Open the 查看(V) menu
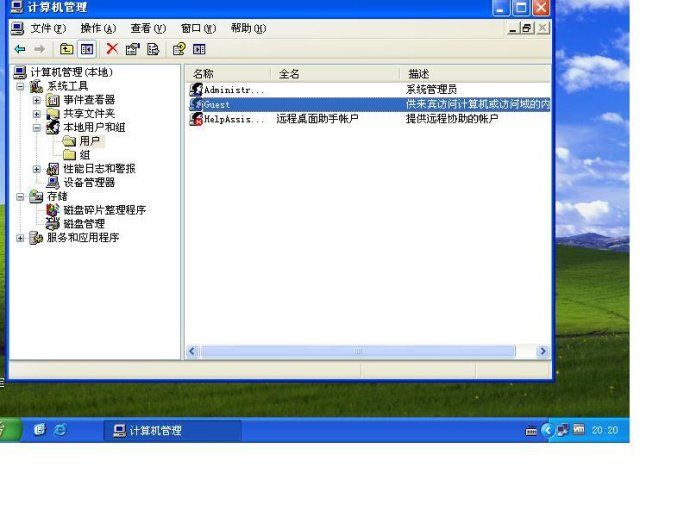Screen dimensions: 690x517 (x=148, y=29)
